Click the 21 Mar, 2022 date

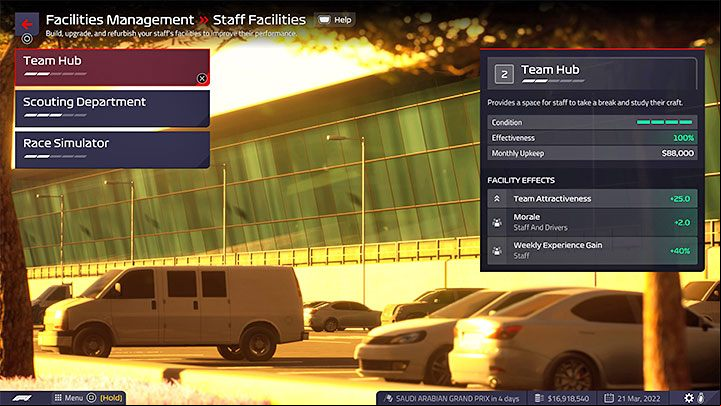(x=639, y=399)
